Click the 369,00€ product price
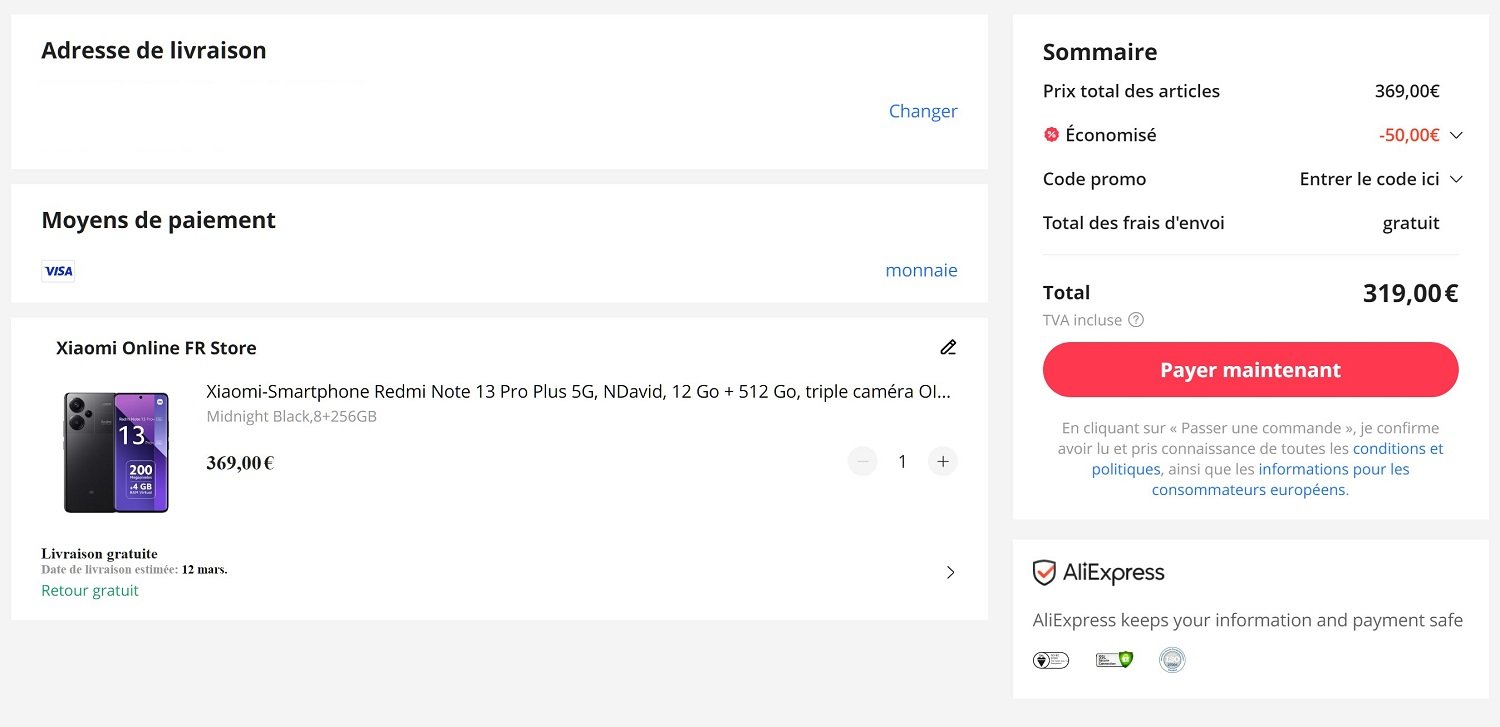 [x=240, y=463]
